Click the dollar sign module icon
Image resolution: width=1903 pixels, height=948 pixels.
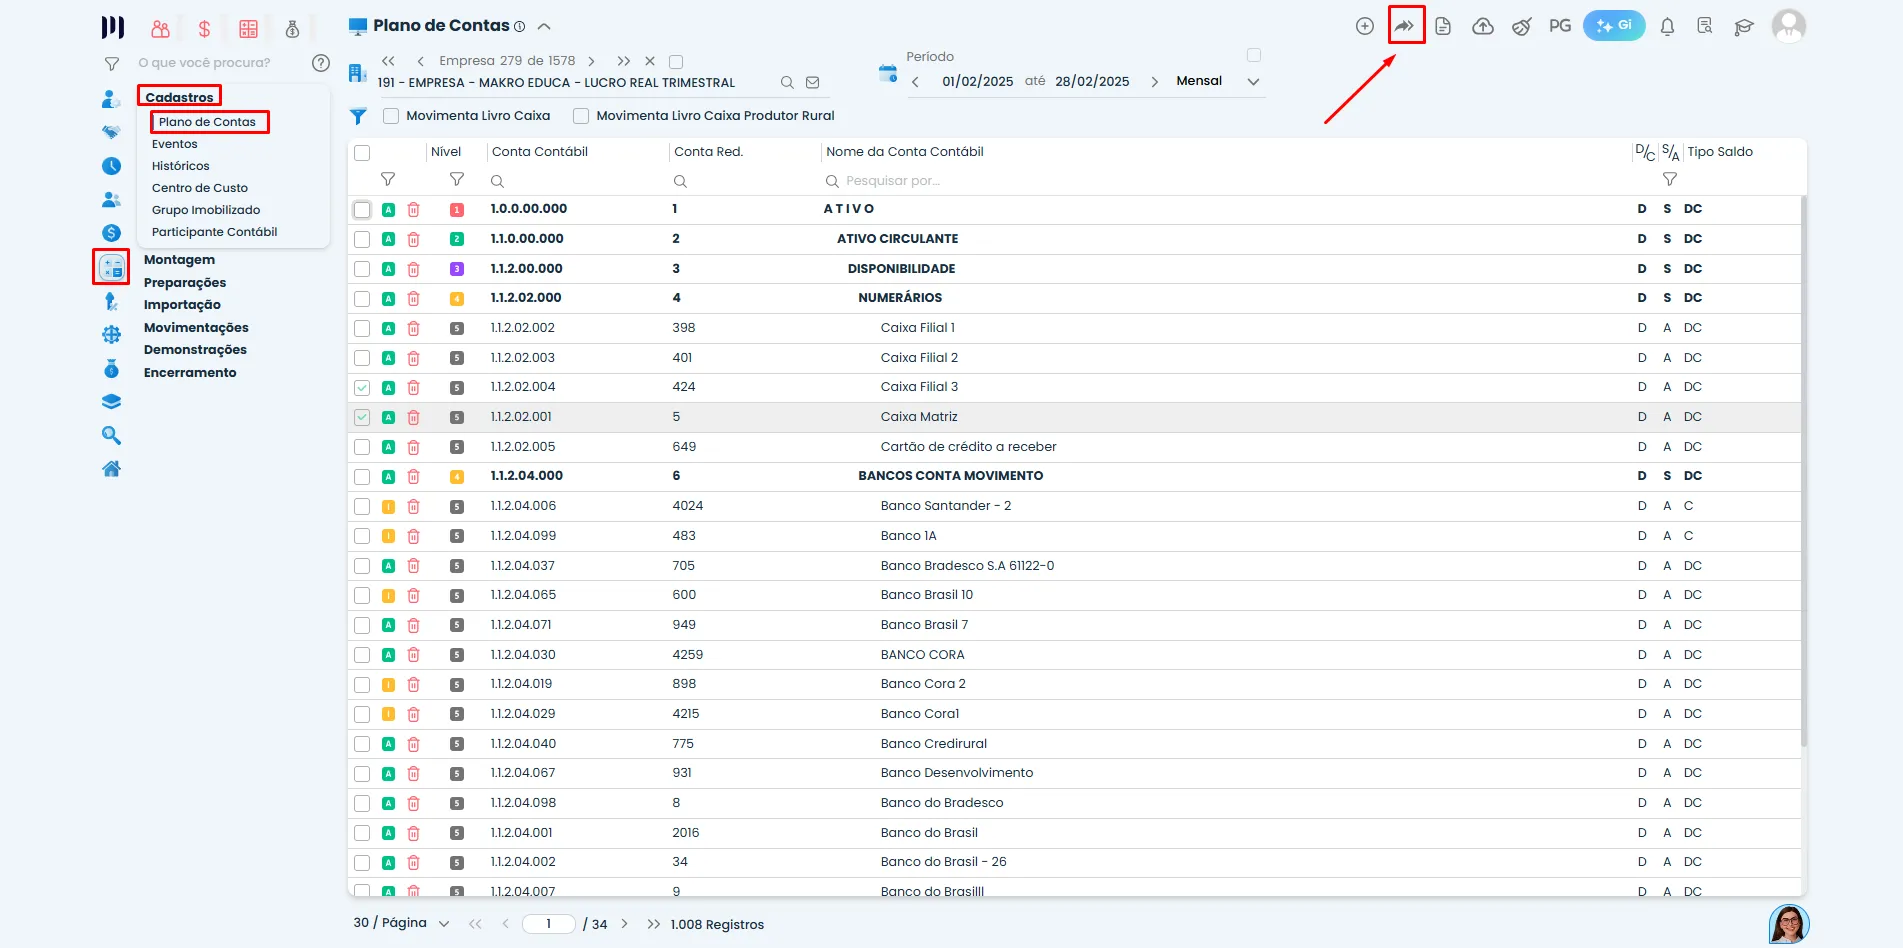204,29
